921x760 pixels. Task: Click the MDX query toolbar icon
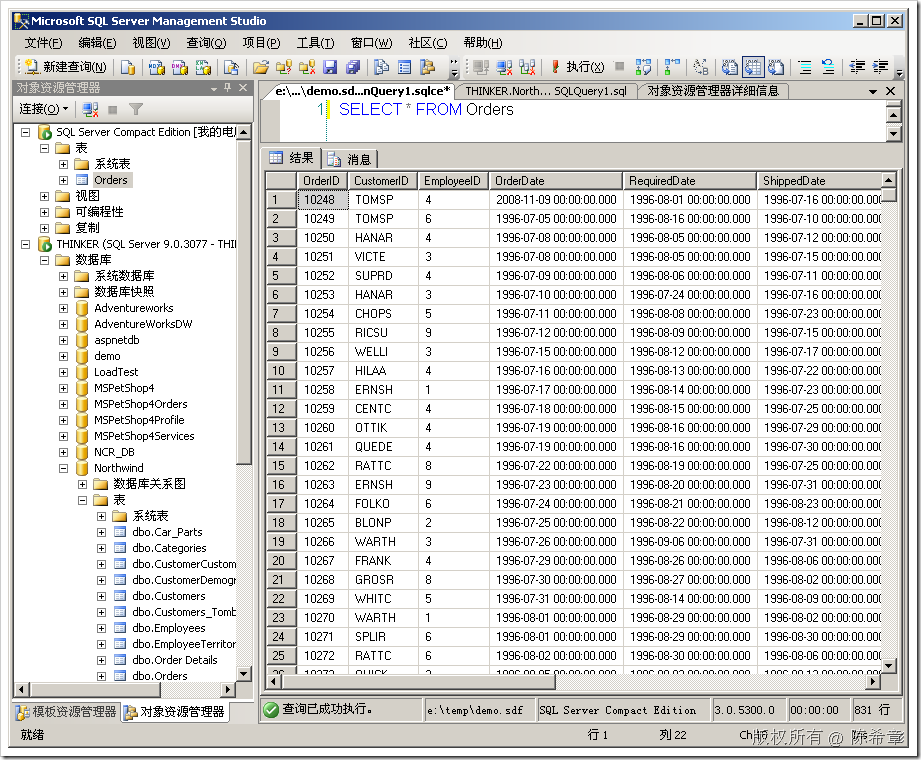(x=156, y=67)
